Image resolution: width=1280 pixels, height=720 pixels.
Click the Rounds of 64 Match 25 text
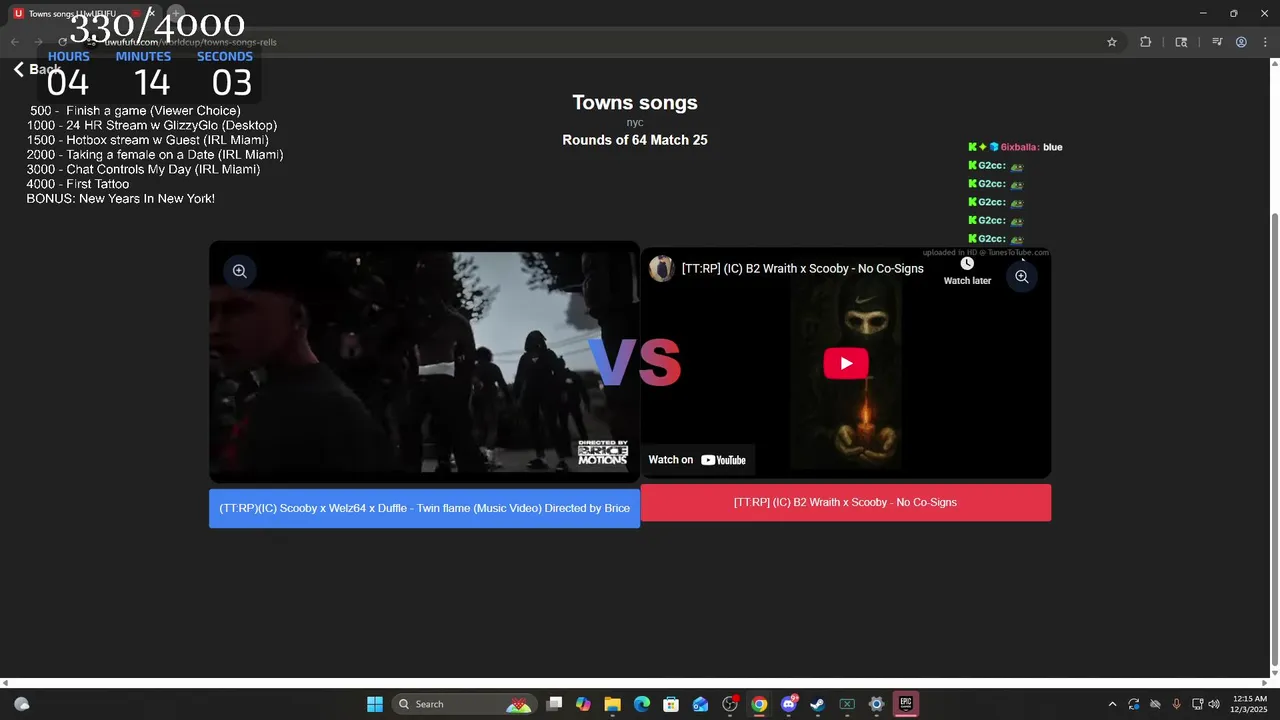635,140
